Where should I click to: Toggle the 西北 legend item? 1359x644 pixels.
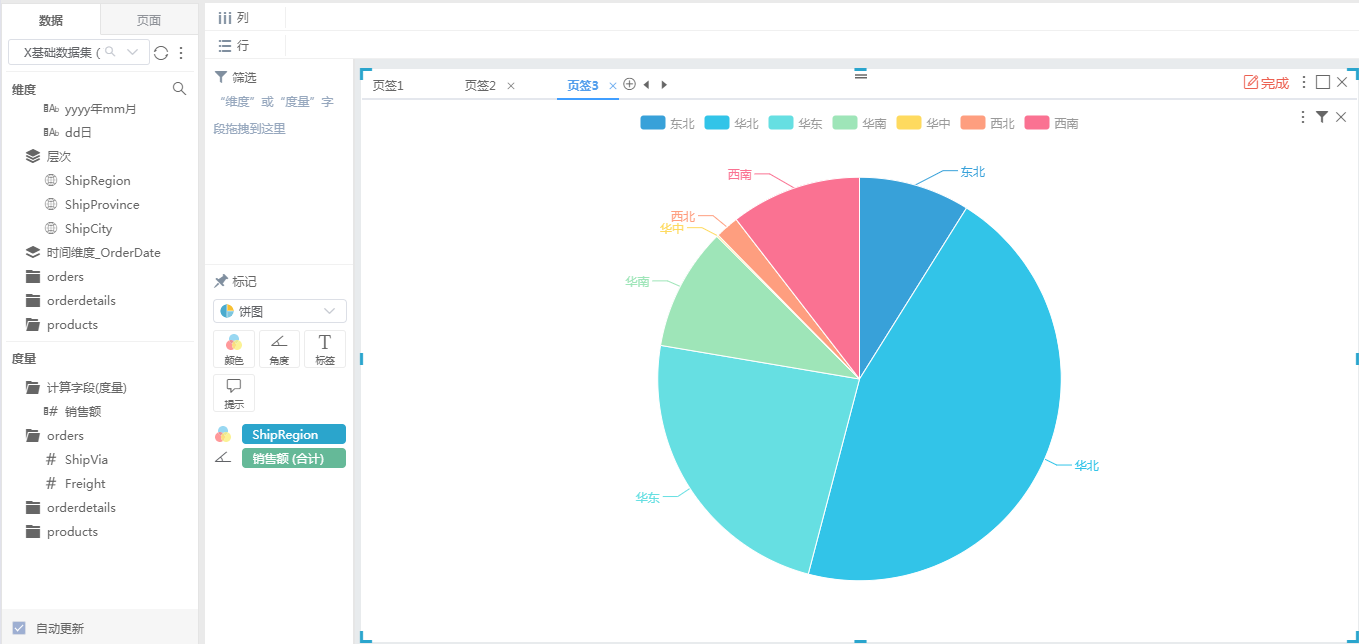pyautogui.click(x=987, y=123)
